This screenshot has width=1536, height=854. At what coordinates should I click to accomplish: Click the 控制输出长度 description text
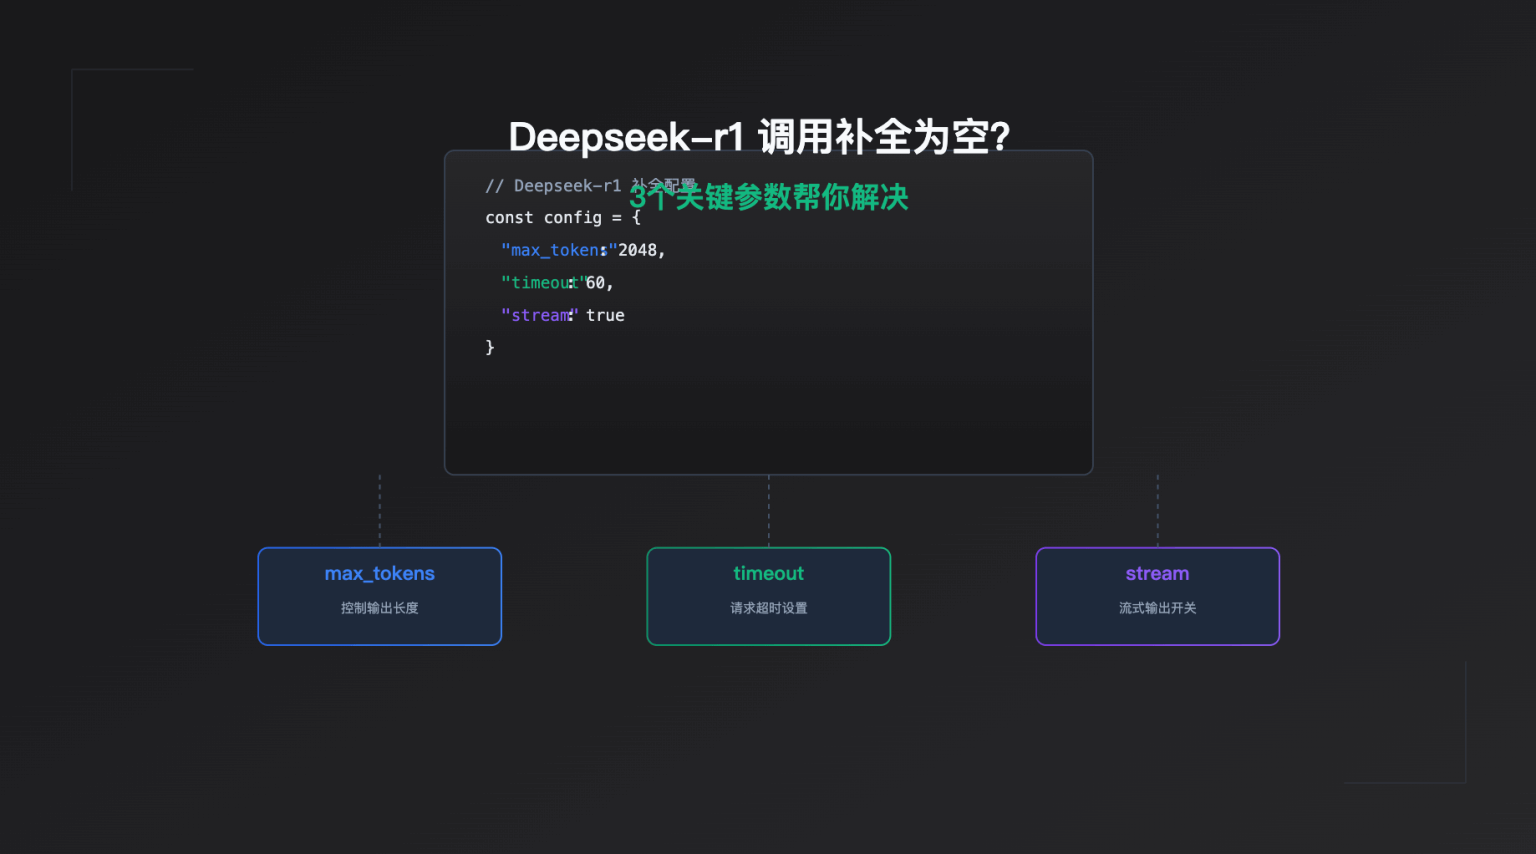coord(380,607)
